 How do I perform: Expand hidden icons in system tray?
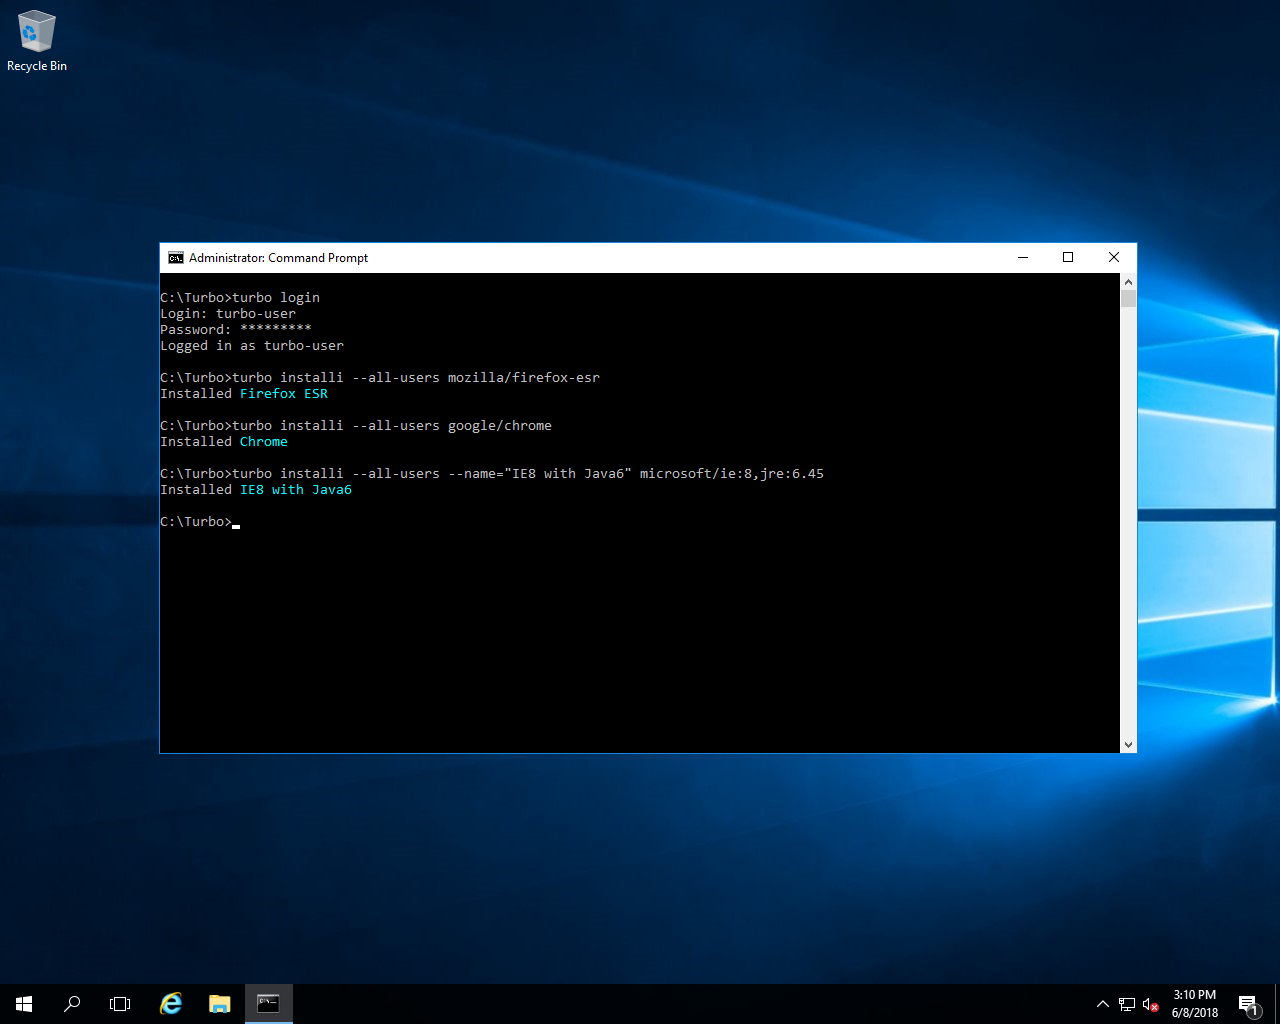coord(1102,1003)
